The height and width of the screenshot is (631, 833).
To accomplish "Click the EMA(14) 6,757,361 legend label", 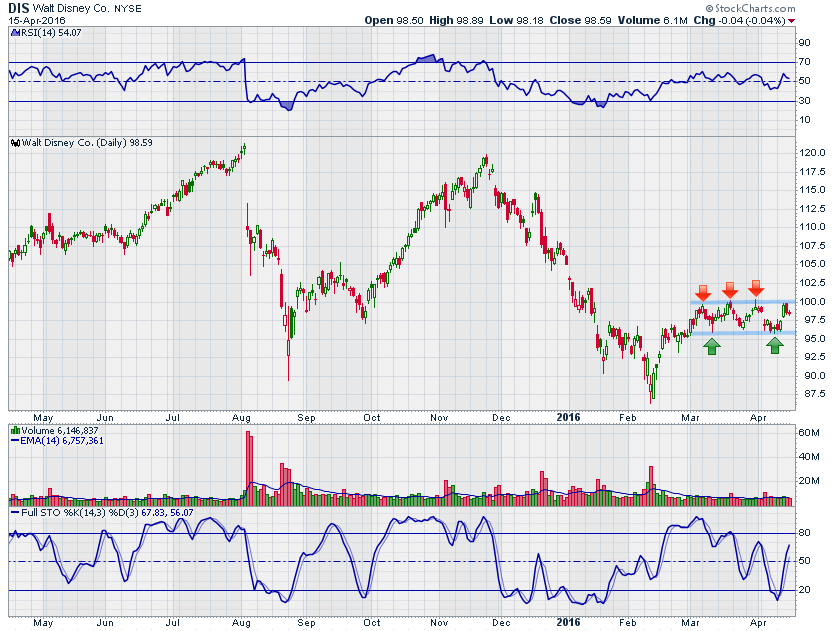I will [62, 441].
